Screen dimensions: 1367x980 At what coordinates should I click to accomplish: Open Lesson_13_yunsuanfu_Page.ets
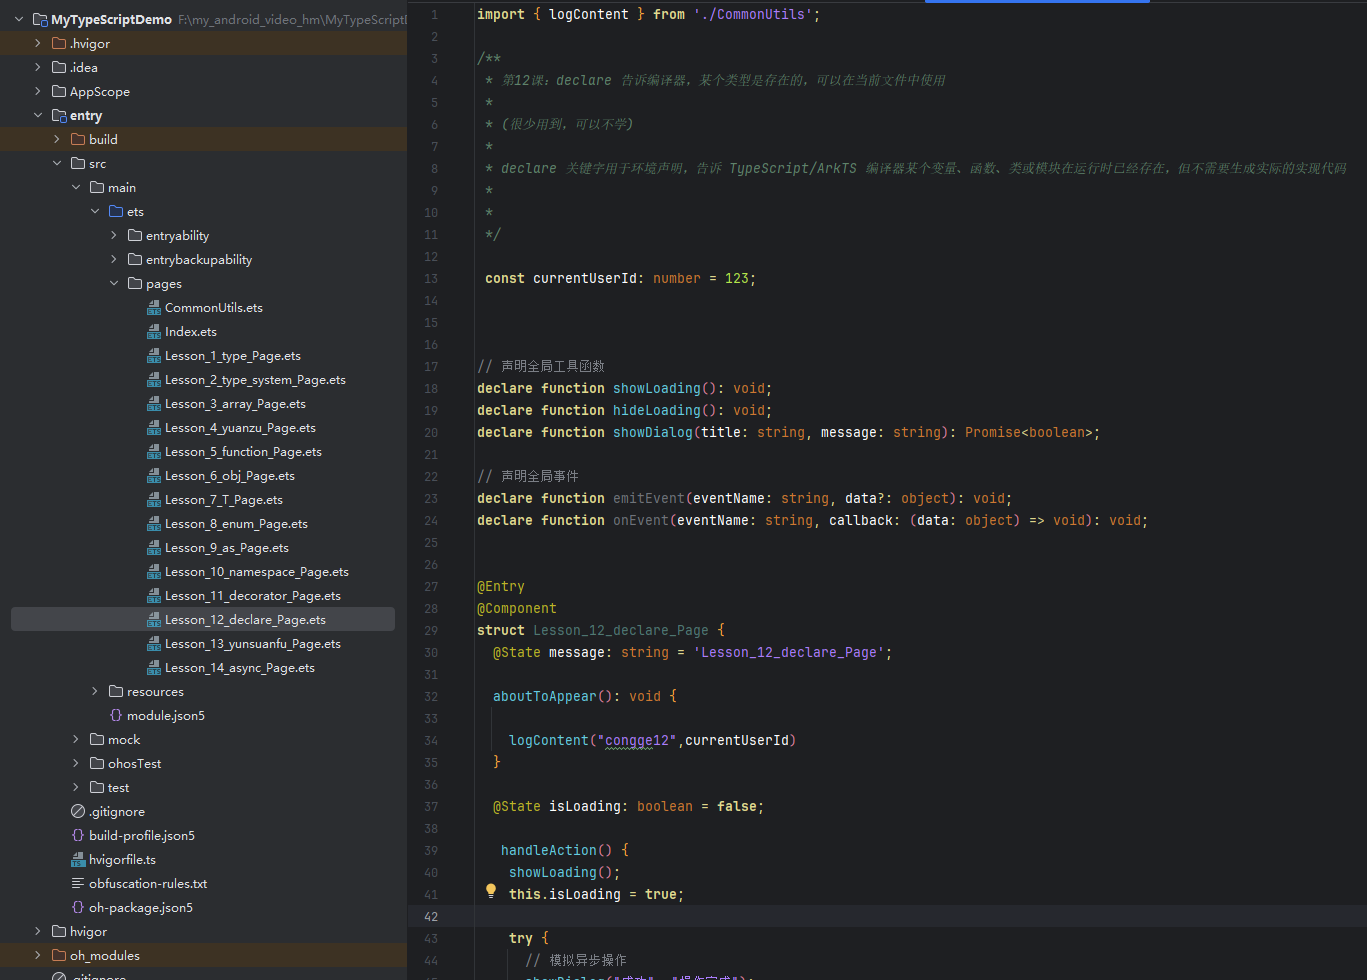pos(253,644)
